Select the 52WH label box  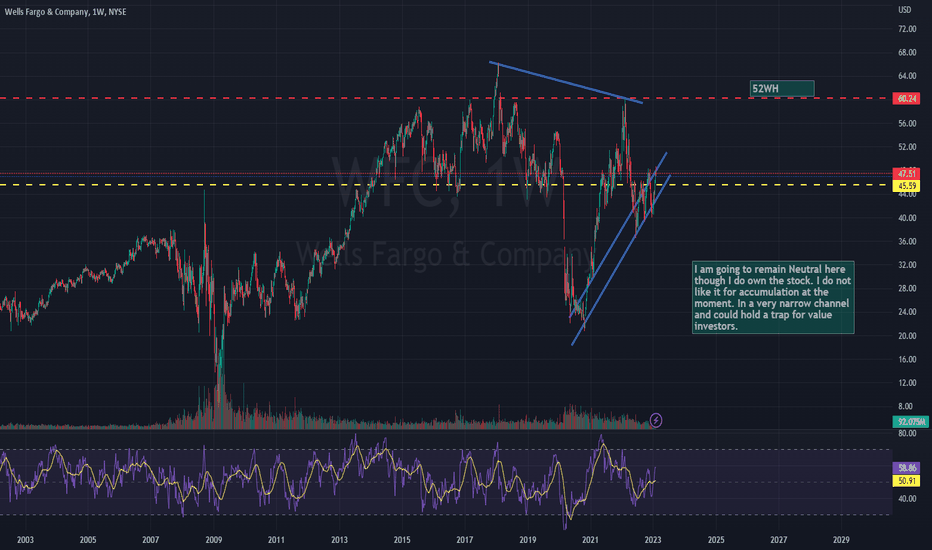[x=782, y=89]
